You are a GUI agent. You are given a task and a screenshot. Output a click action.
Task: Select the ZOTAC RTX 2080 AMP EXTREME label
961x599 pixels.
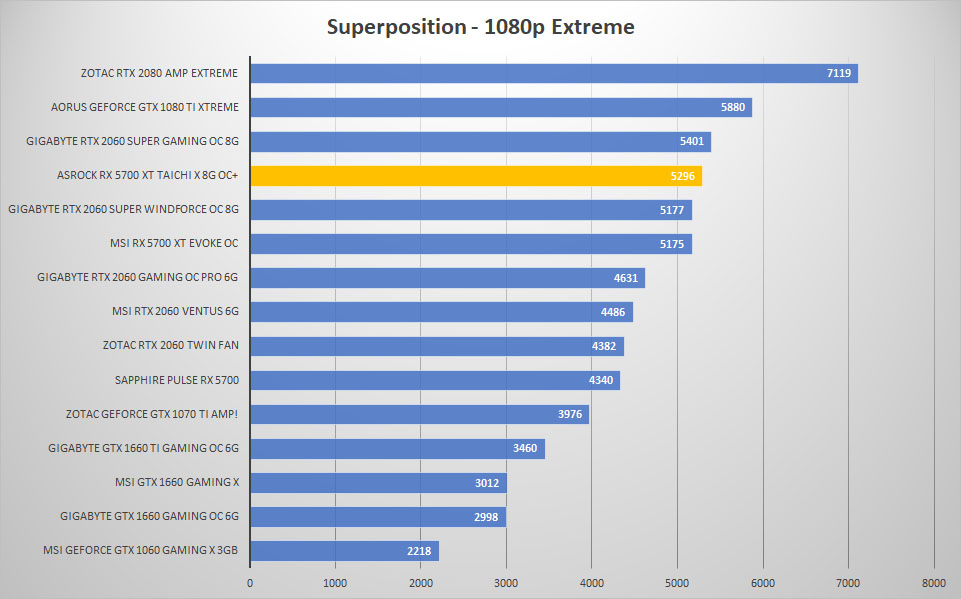point(159,73)
